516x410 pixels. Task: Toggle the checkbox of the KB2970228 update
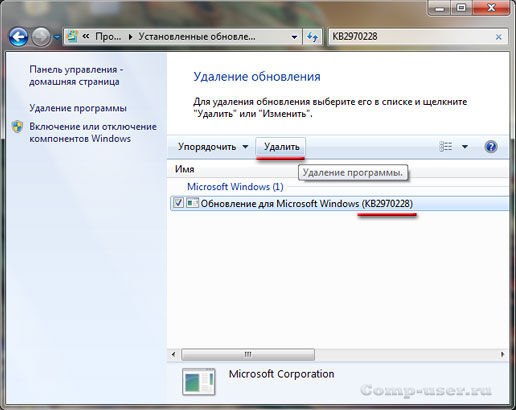(x=178, y=203)
